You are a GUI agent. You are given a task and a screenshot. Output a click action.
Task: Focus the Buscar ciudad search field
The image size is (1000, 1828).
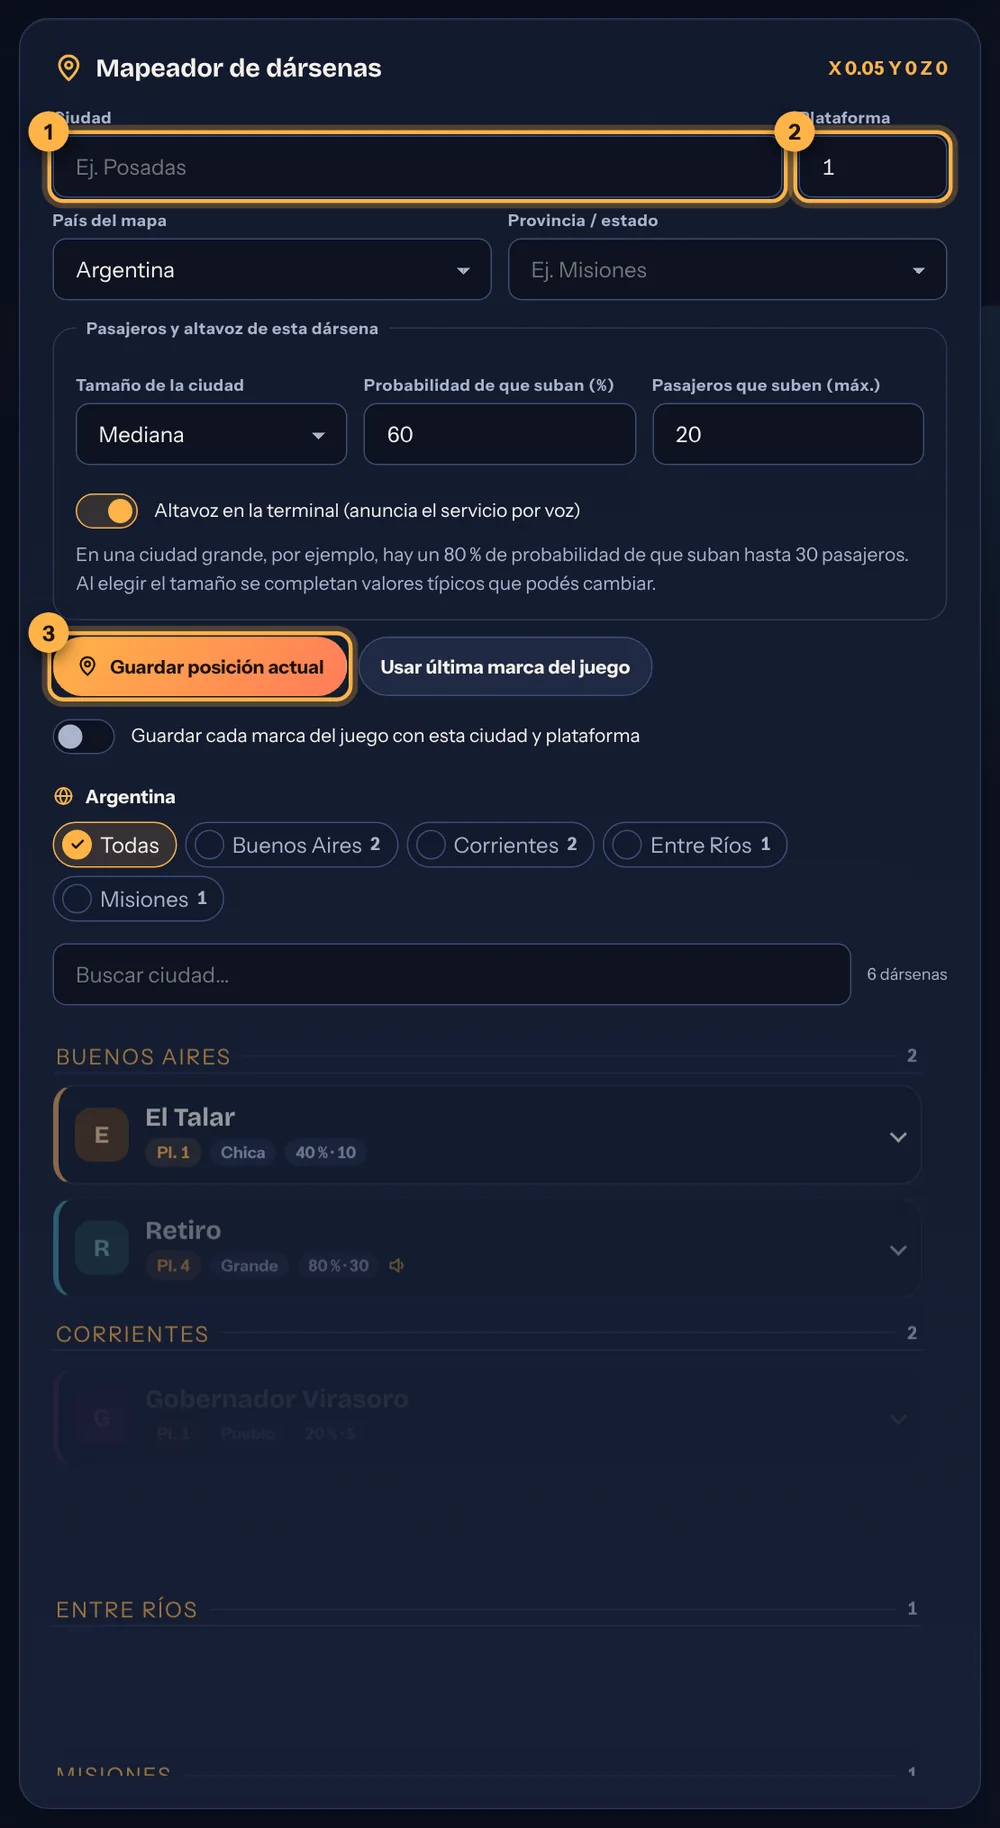[x=452, y=974]
